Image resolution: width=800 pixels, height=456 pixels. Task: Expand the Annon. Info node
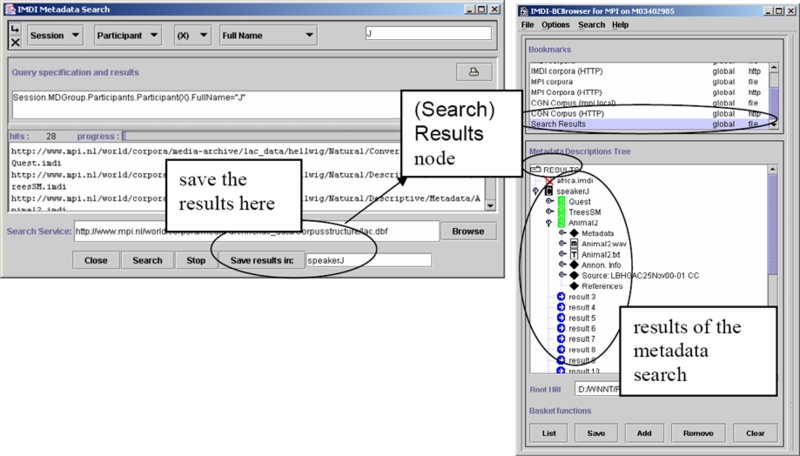tap(562, 265)
